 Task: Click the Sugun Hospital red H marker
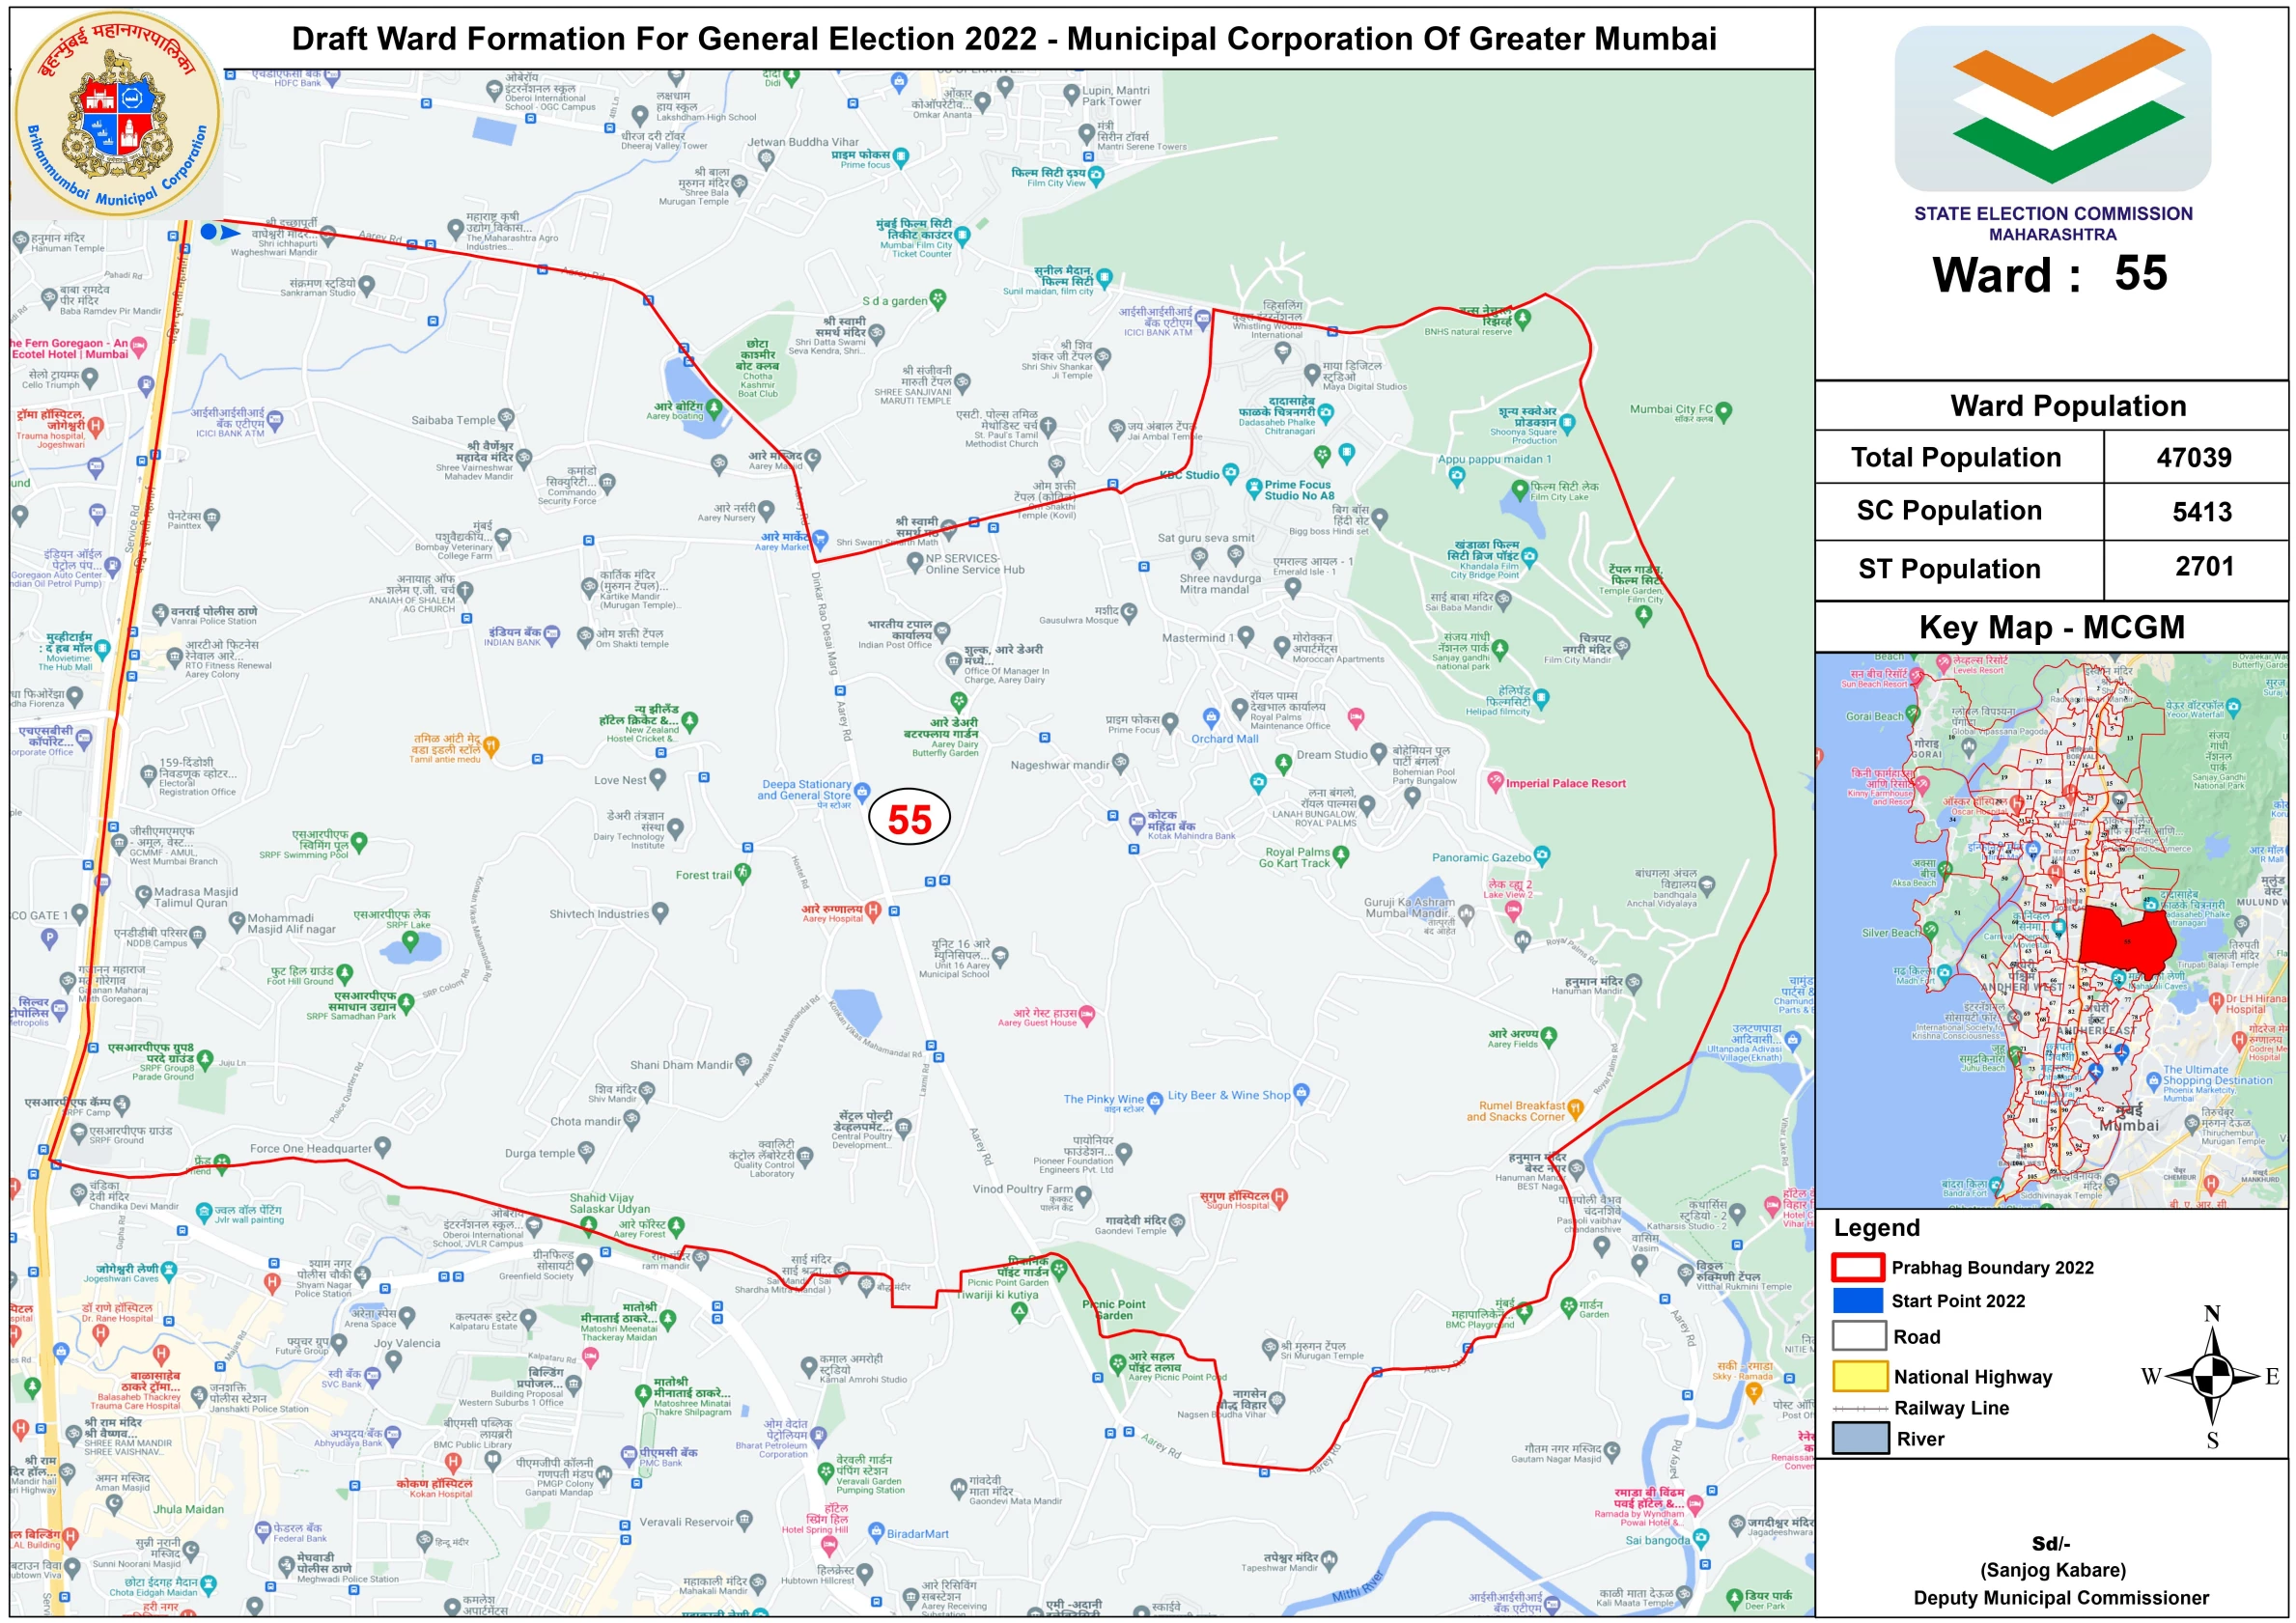click(1280, 1196)
